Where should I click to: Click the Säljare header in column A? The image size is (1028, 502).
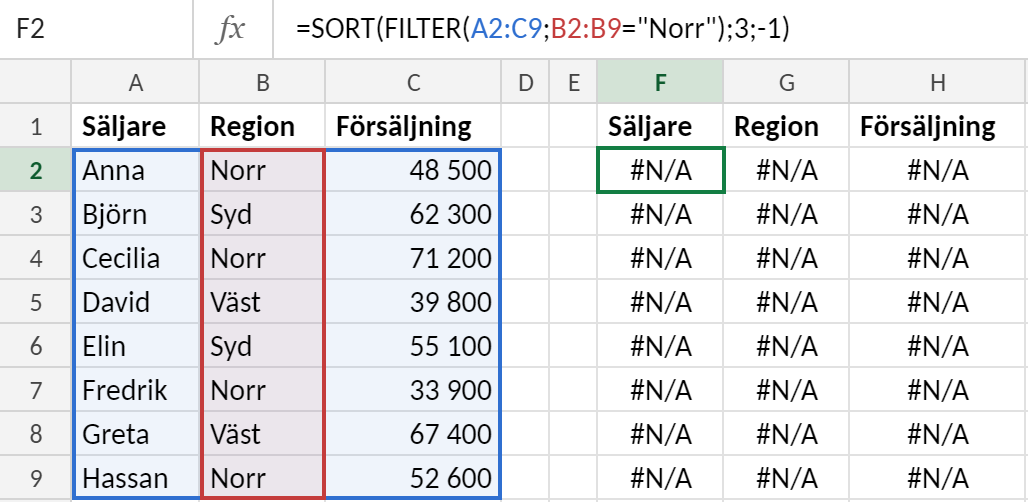point(135,126)
